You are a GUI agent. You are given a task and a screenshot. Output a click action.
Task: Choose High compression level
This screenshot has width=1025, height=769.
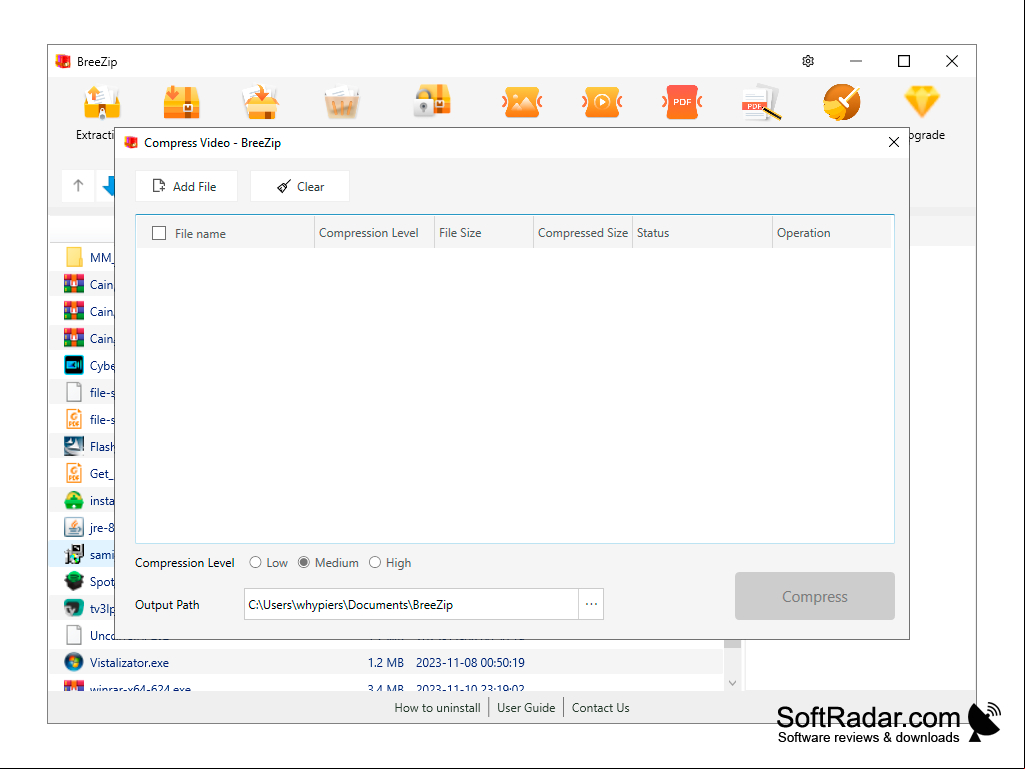(375, 562)
